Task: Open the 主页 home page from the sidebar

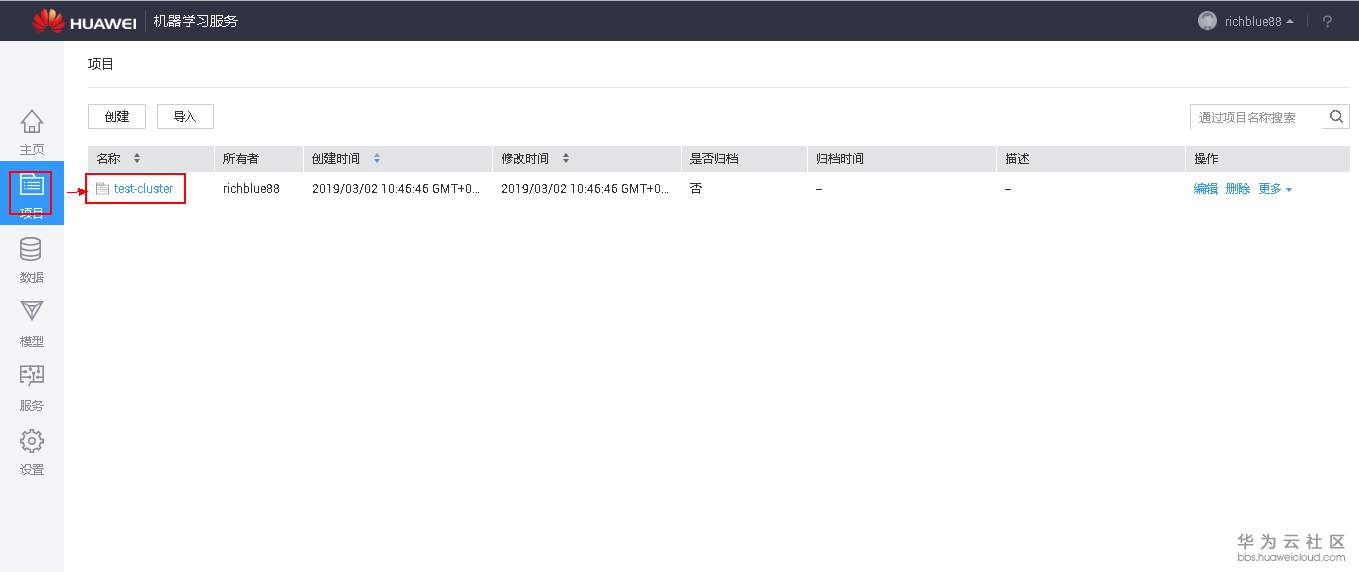Action: pyautogui.click(x=32, y=133)
